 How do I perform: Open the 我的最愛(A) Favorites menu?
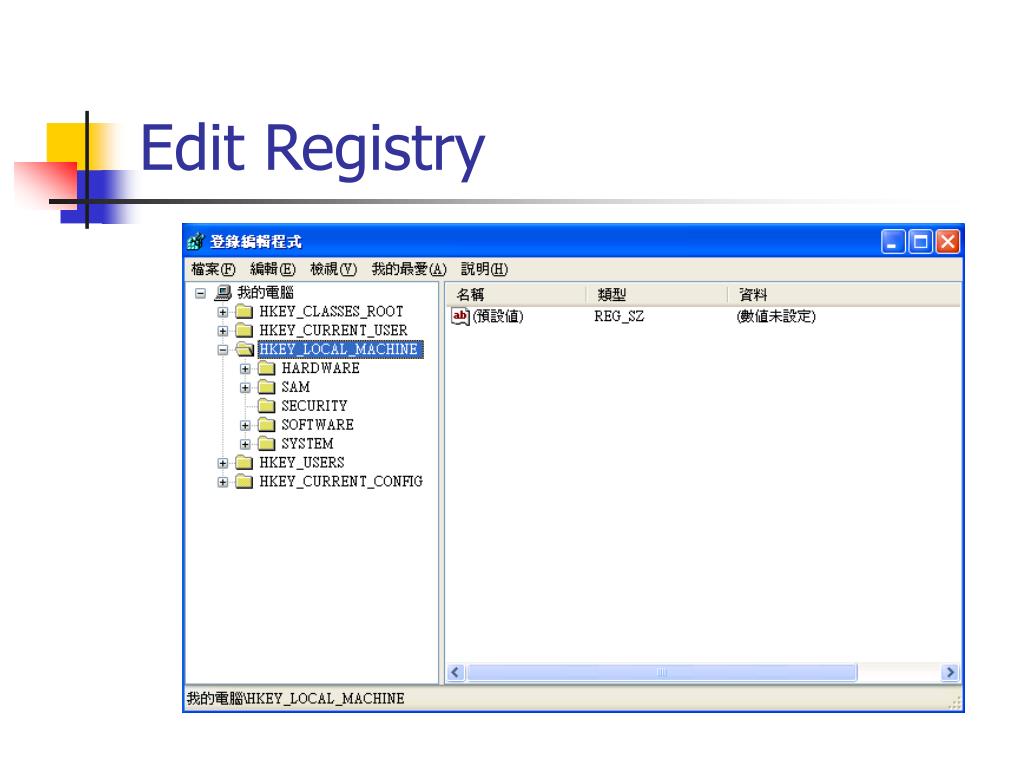409,269
